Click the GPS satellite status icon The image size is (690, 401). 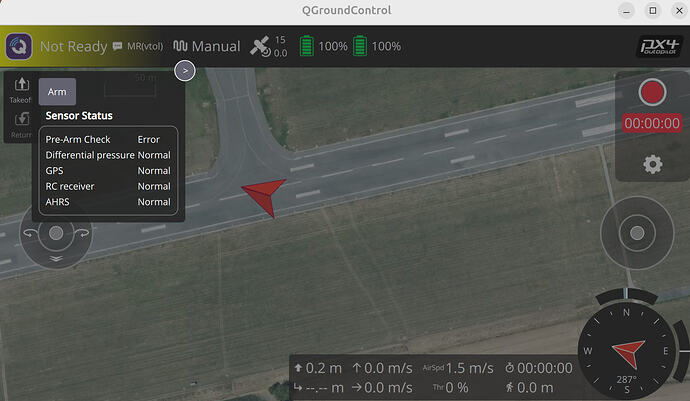pyautogui.click(x=260, y=46)
